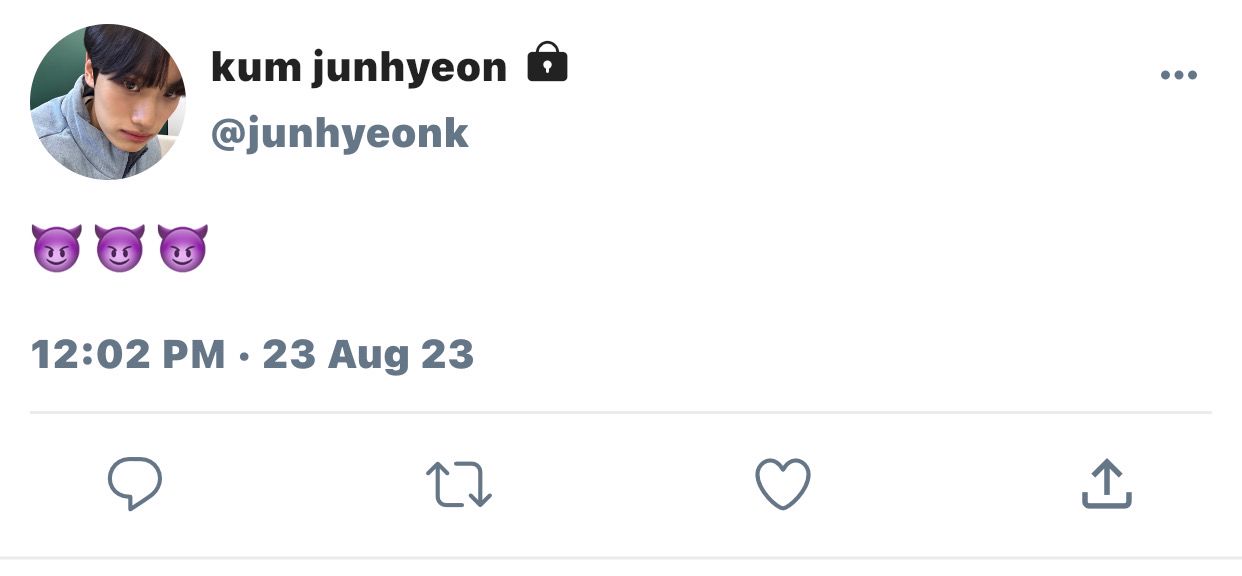The height and width of the screenshot is (576, 1242).
Task: Open the share sheet via upload arrow icon
Action: pyautogui.click(x=1106, y=484)
